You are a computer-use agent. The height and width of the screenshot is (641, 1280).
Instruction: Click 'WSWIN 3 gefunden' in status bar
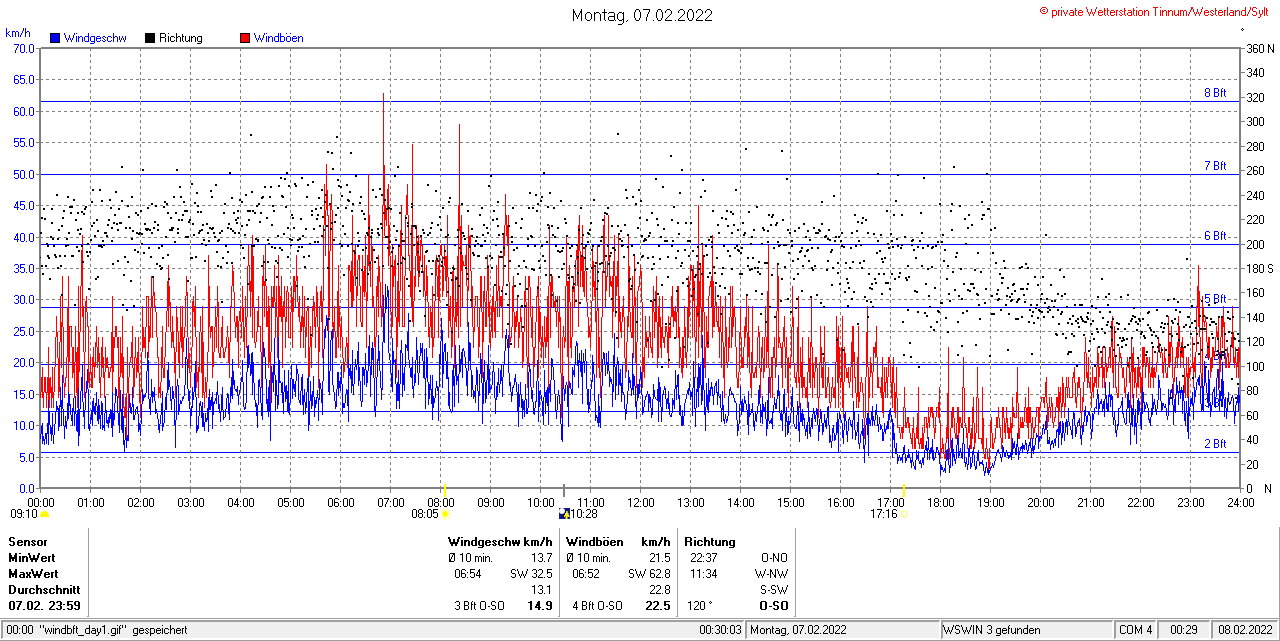(x=993, y=630)
